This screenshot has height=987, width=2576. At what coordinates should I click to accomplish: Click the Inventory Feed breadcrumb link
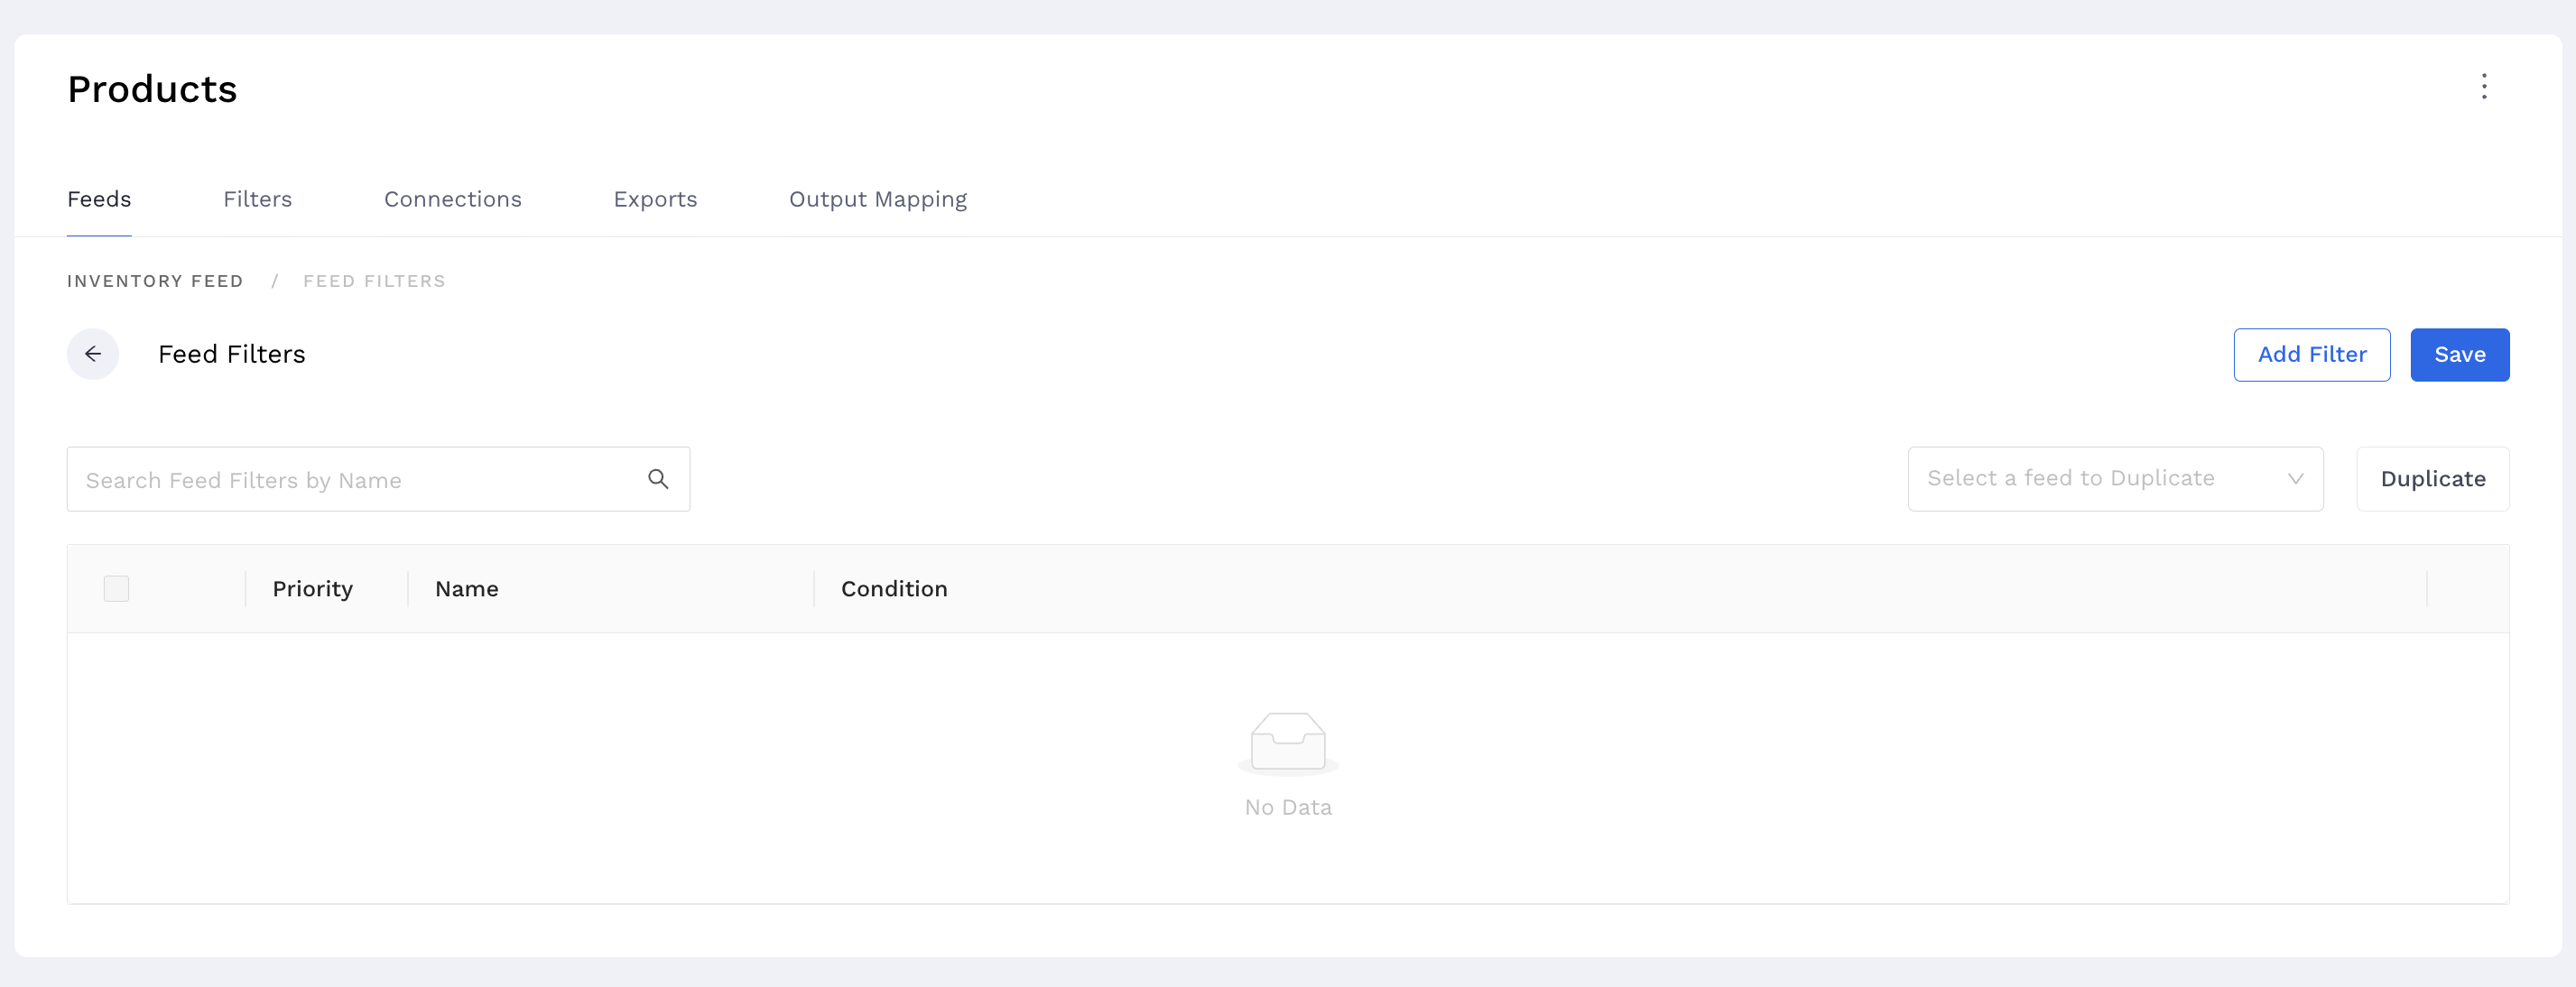(155, 281)
